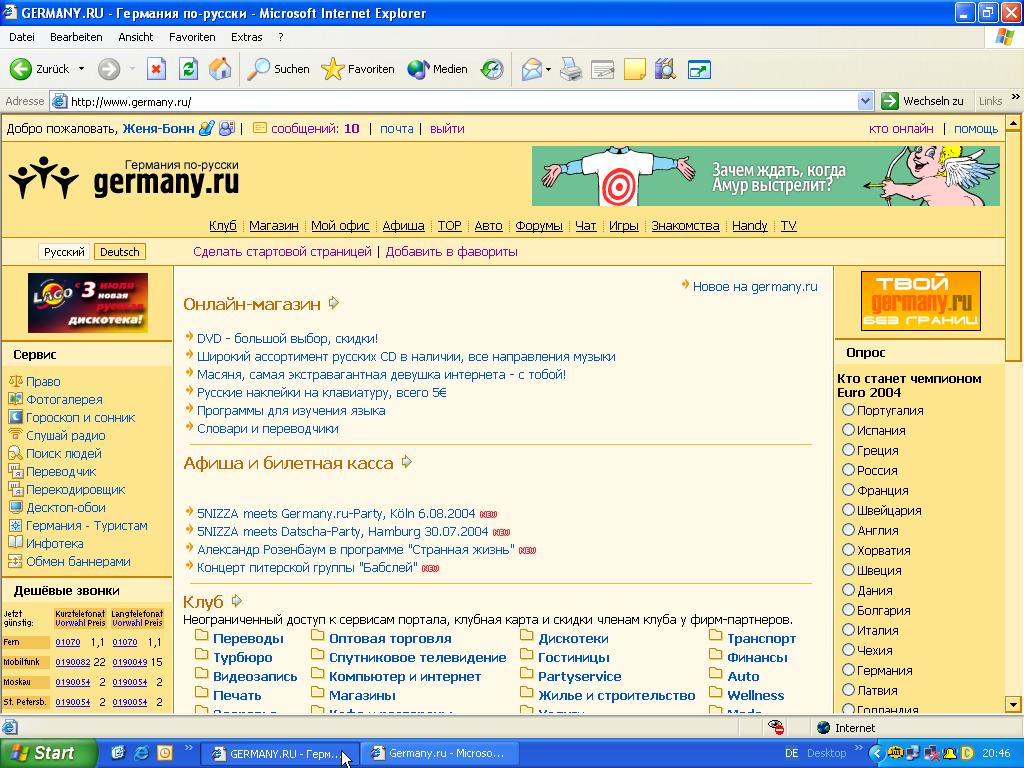Screen dimensions: 1024x768
Task: Open the Medien toolbar button
Action: click(437, 69)
